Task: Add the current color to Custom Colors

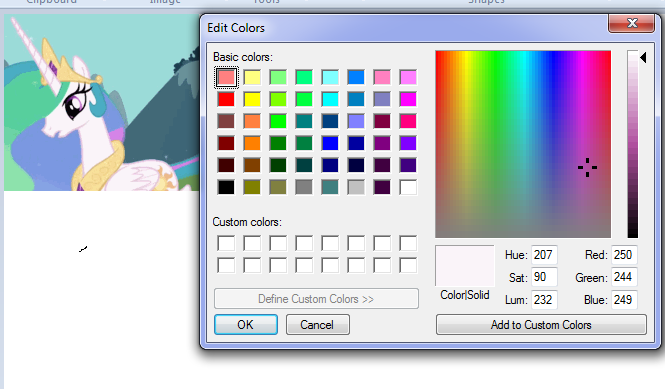Action: point(541,325)
